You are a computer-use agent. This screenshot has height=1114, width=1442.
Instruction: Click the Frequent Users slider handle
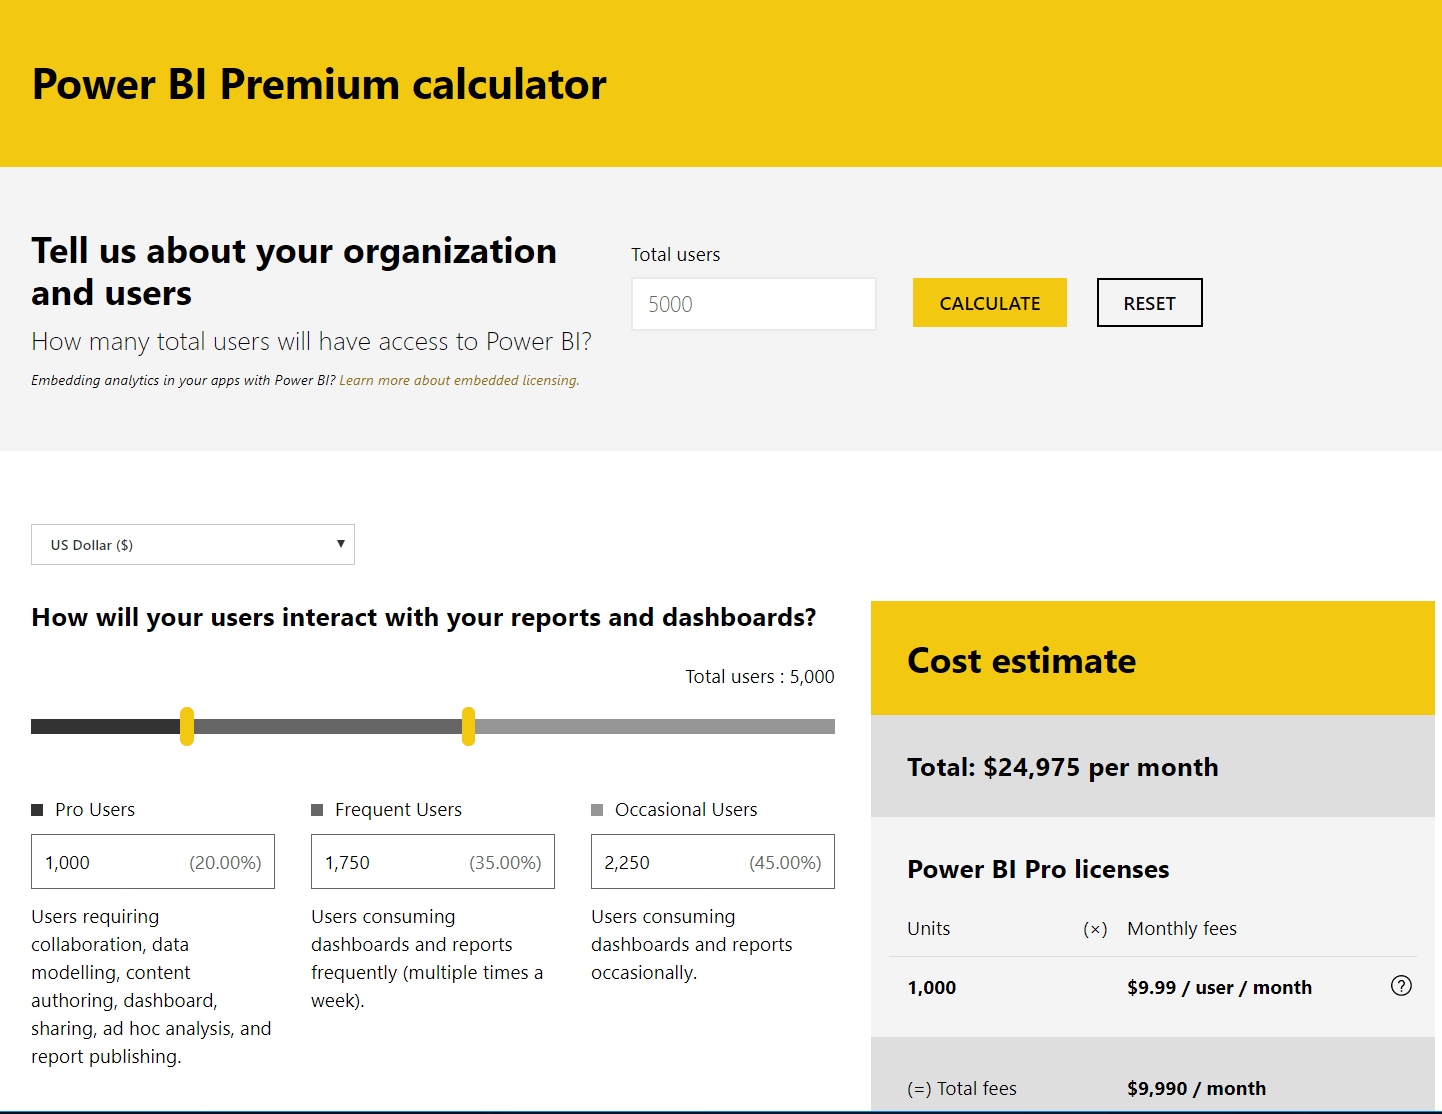[468, 726]
